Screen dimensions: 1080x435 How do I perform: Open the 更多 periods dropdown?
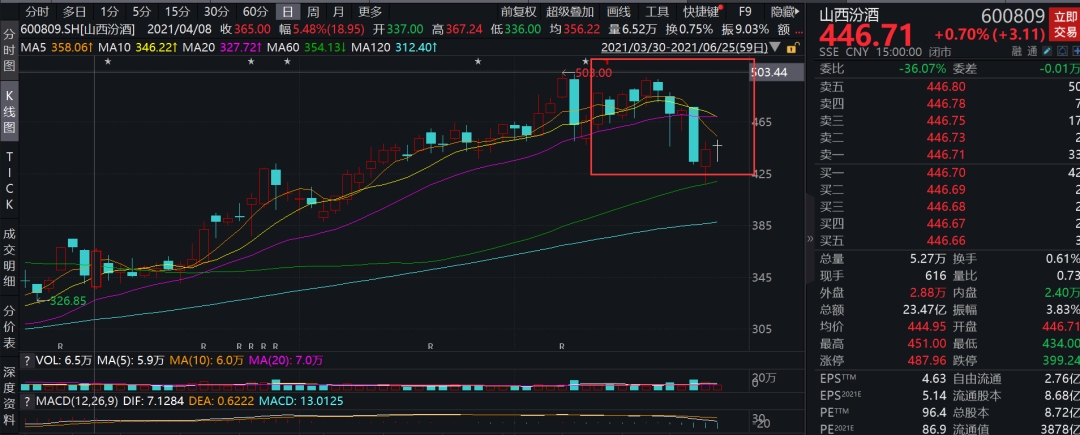(x=370, y=11)
